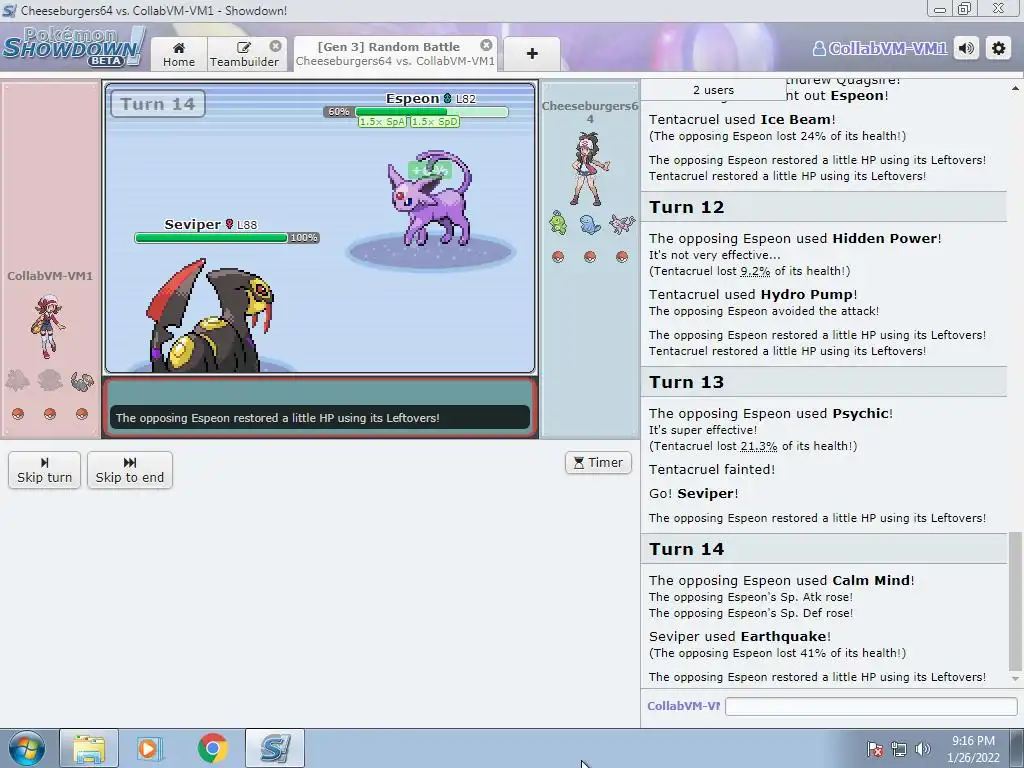Click the Pokémon Showdown logo

pyautogui.click(x=73, y=47)
